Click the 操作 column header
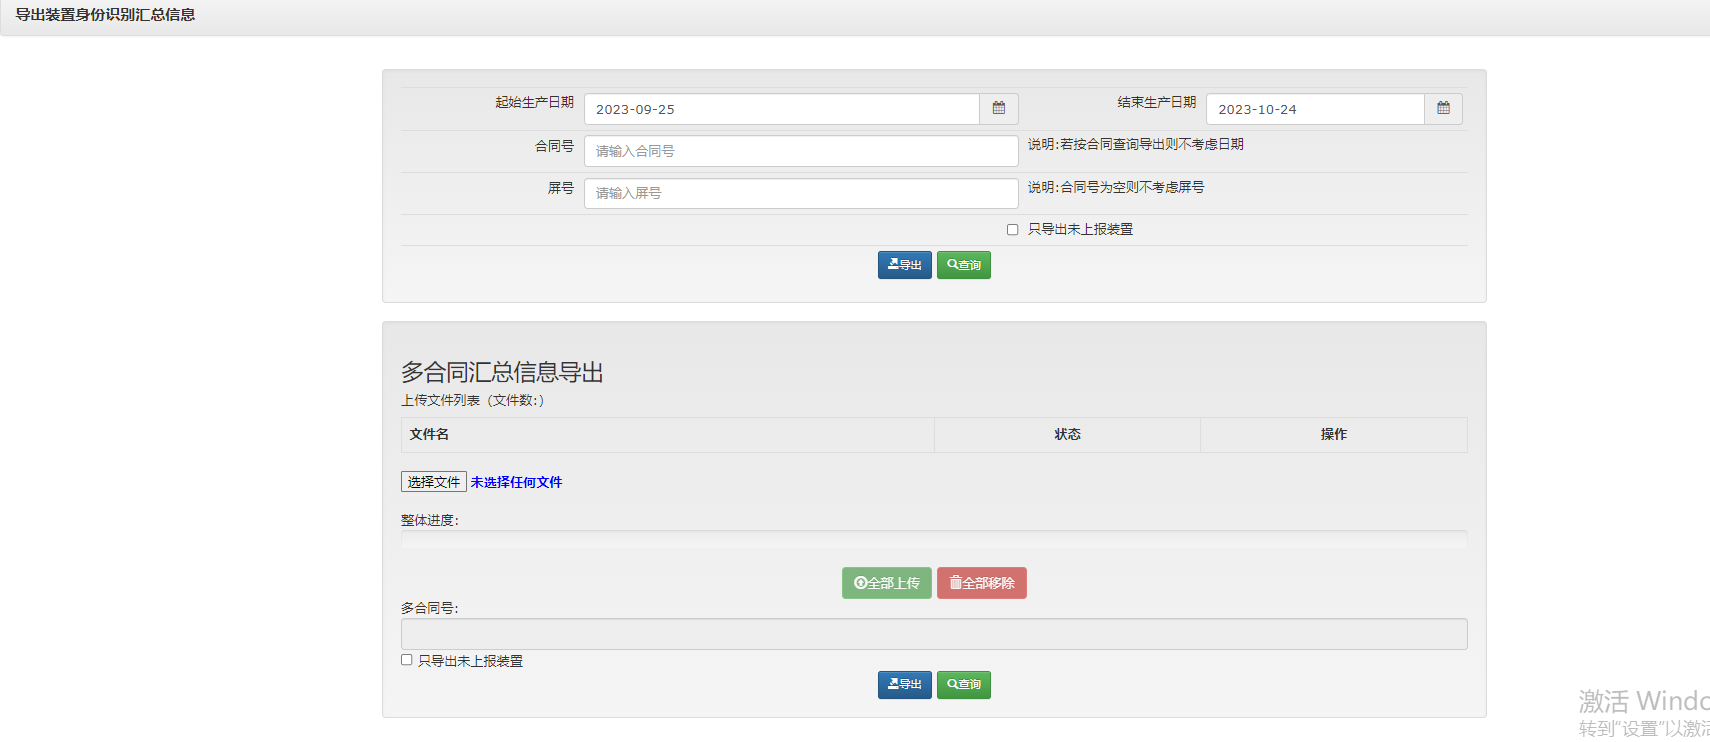1710x742 pixels. click(x=1334, y=435)
